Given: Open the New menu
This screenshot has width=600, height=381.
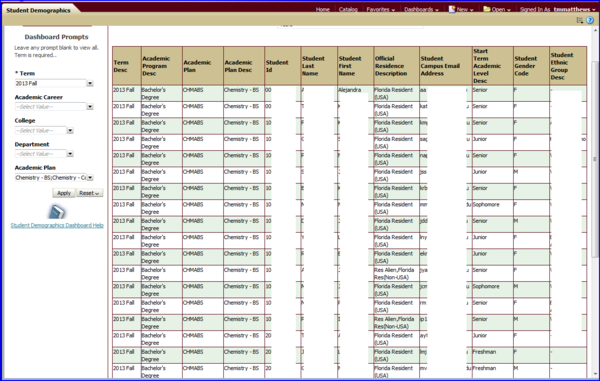Looking at the screenshot, I should [x=465, y=10].
